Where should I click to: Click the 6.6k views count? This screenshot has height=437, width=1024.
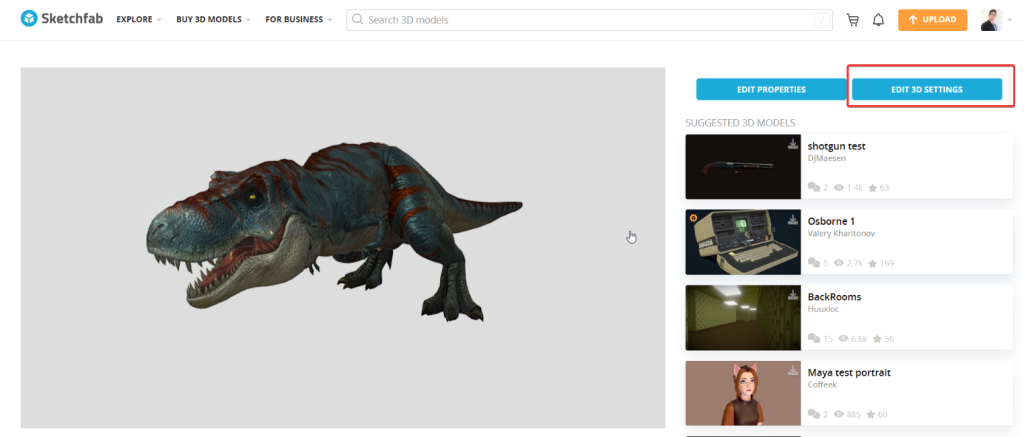pos(859,338)
